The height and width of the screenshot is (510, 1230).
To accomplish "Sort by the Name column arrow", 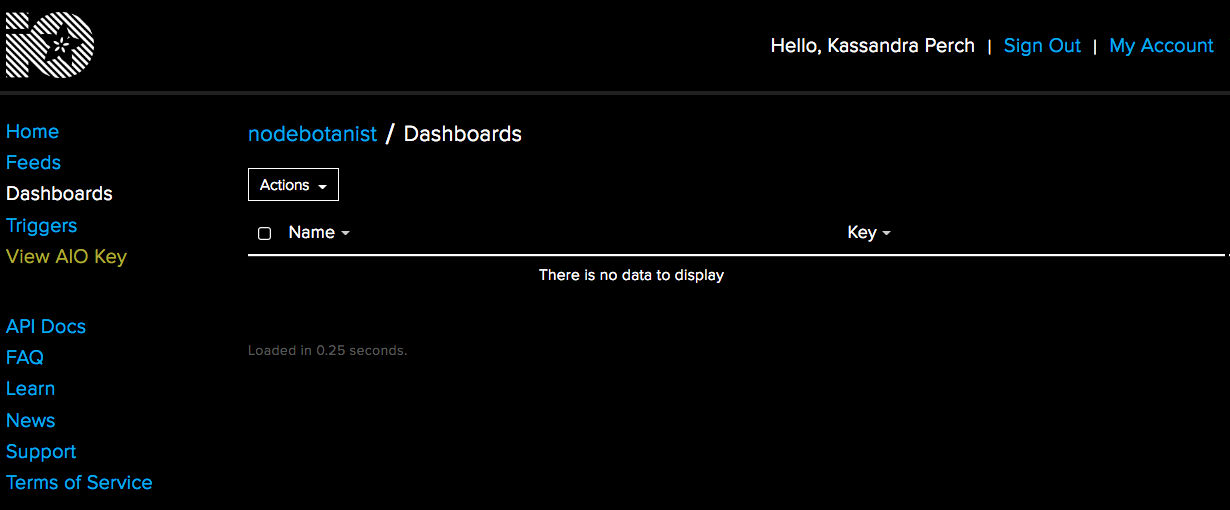I will (345, 233).
